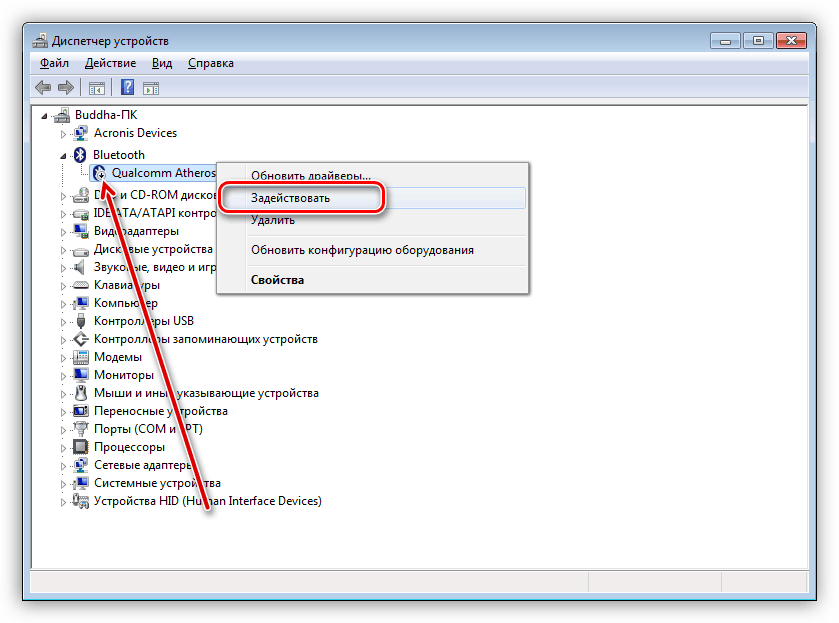Click the sound devices speaker icon
Viewport: 839px width, 623px height.
pyautogui.click(x=80, y=267)
